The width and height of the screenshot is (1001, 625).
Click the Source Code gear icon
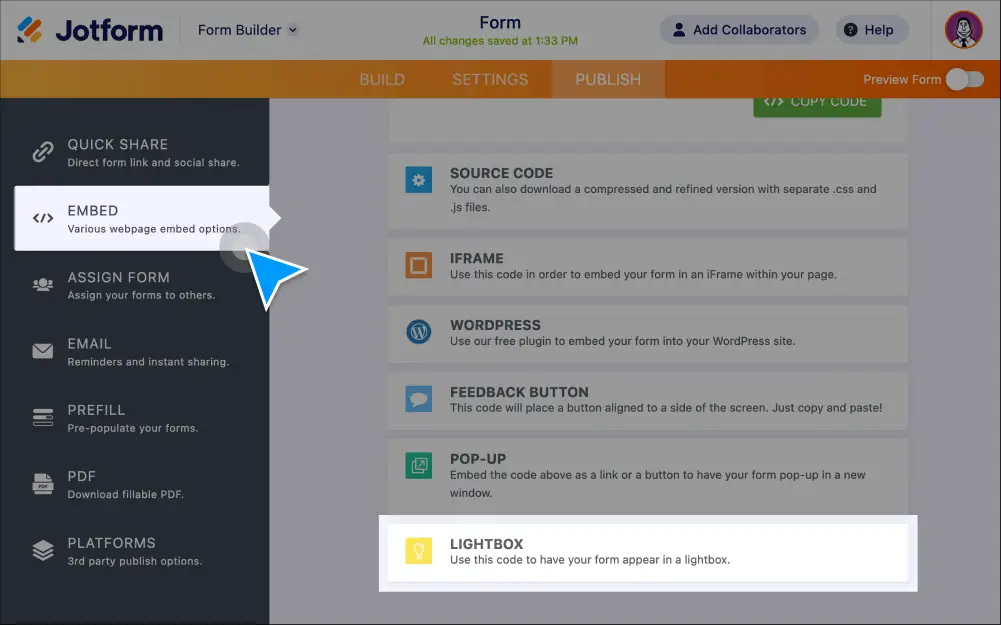[421, 180]
